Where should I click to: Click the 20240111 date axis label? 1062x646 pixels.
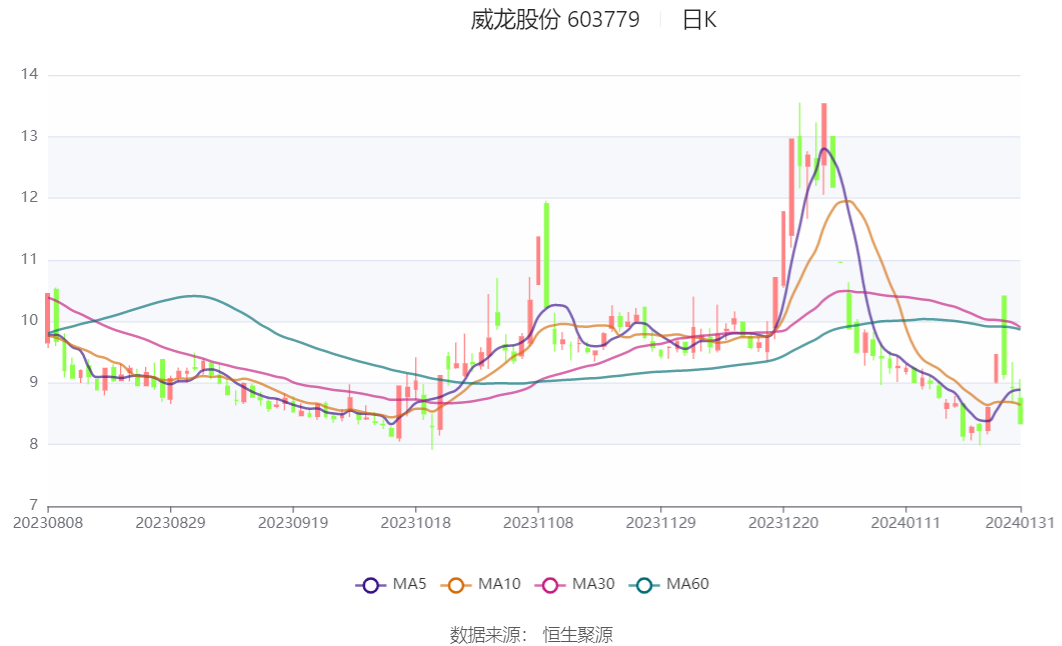tap(906, 523)
